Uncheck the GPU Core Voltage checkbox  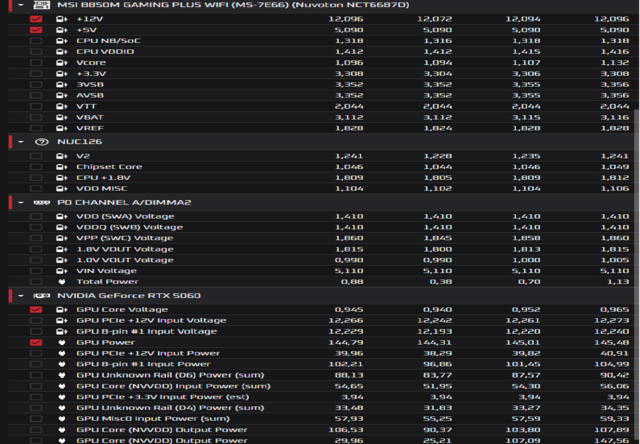(36, 309)
